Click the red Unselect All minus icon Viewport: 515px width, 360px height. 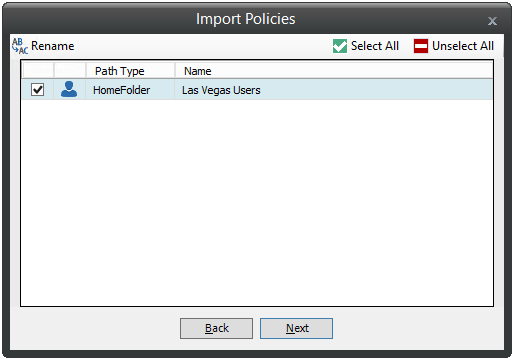(421, 46)
